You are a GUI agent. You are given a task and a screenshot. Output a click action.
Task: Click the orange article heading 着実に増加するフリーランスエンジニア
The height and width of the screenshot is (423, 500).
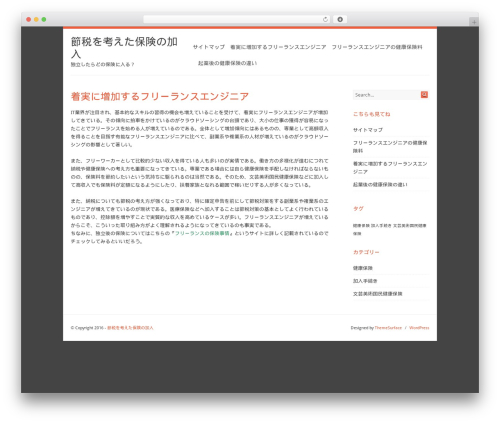coord(160,96)
